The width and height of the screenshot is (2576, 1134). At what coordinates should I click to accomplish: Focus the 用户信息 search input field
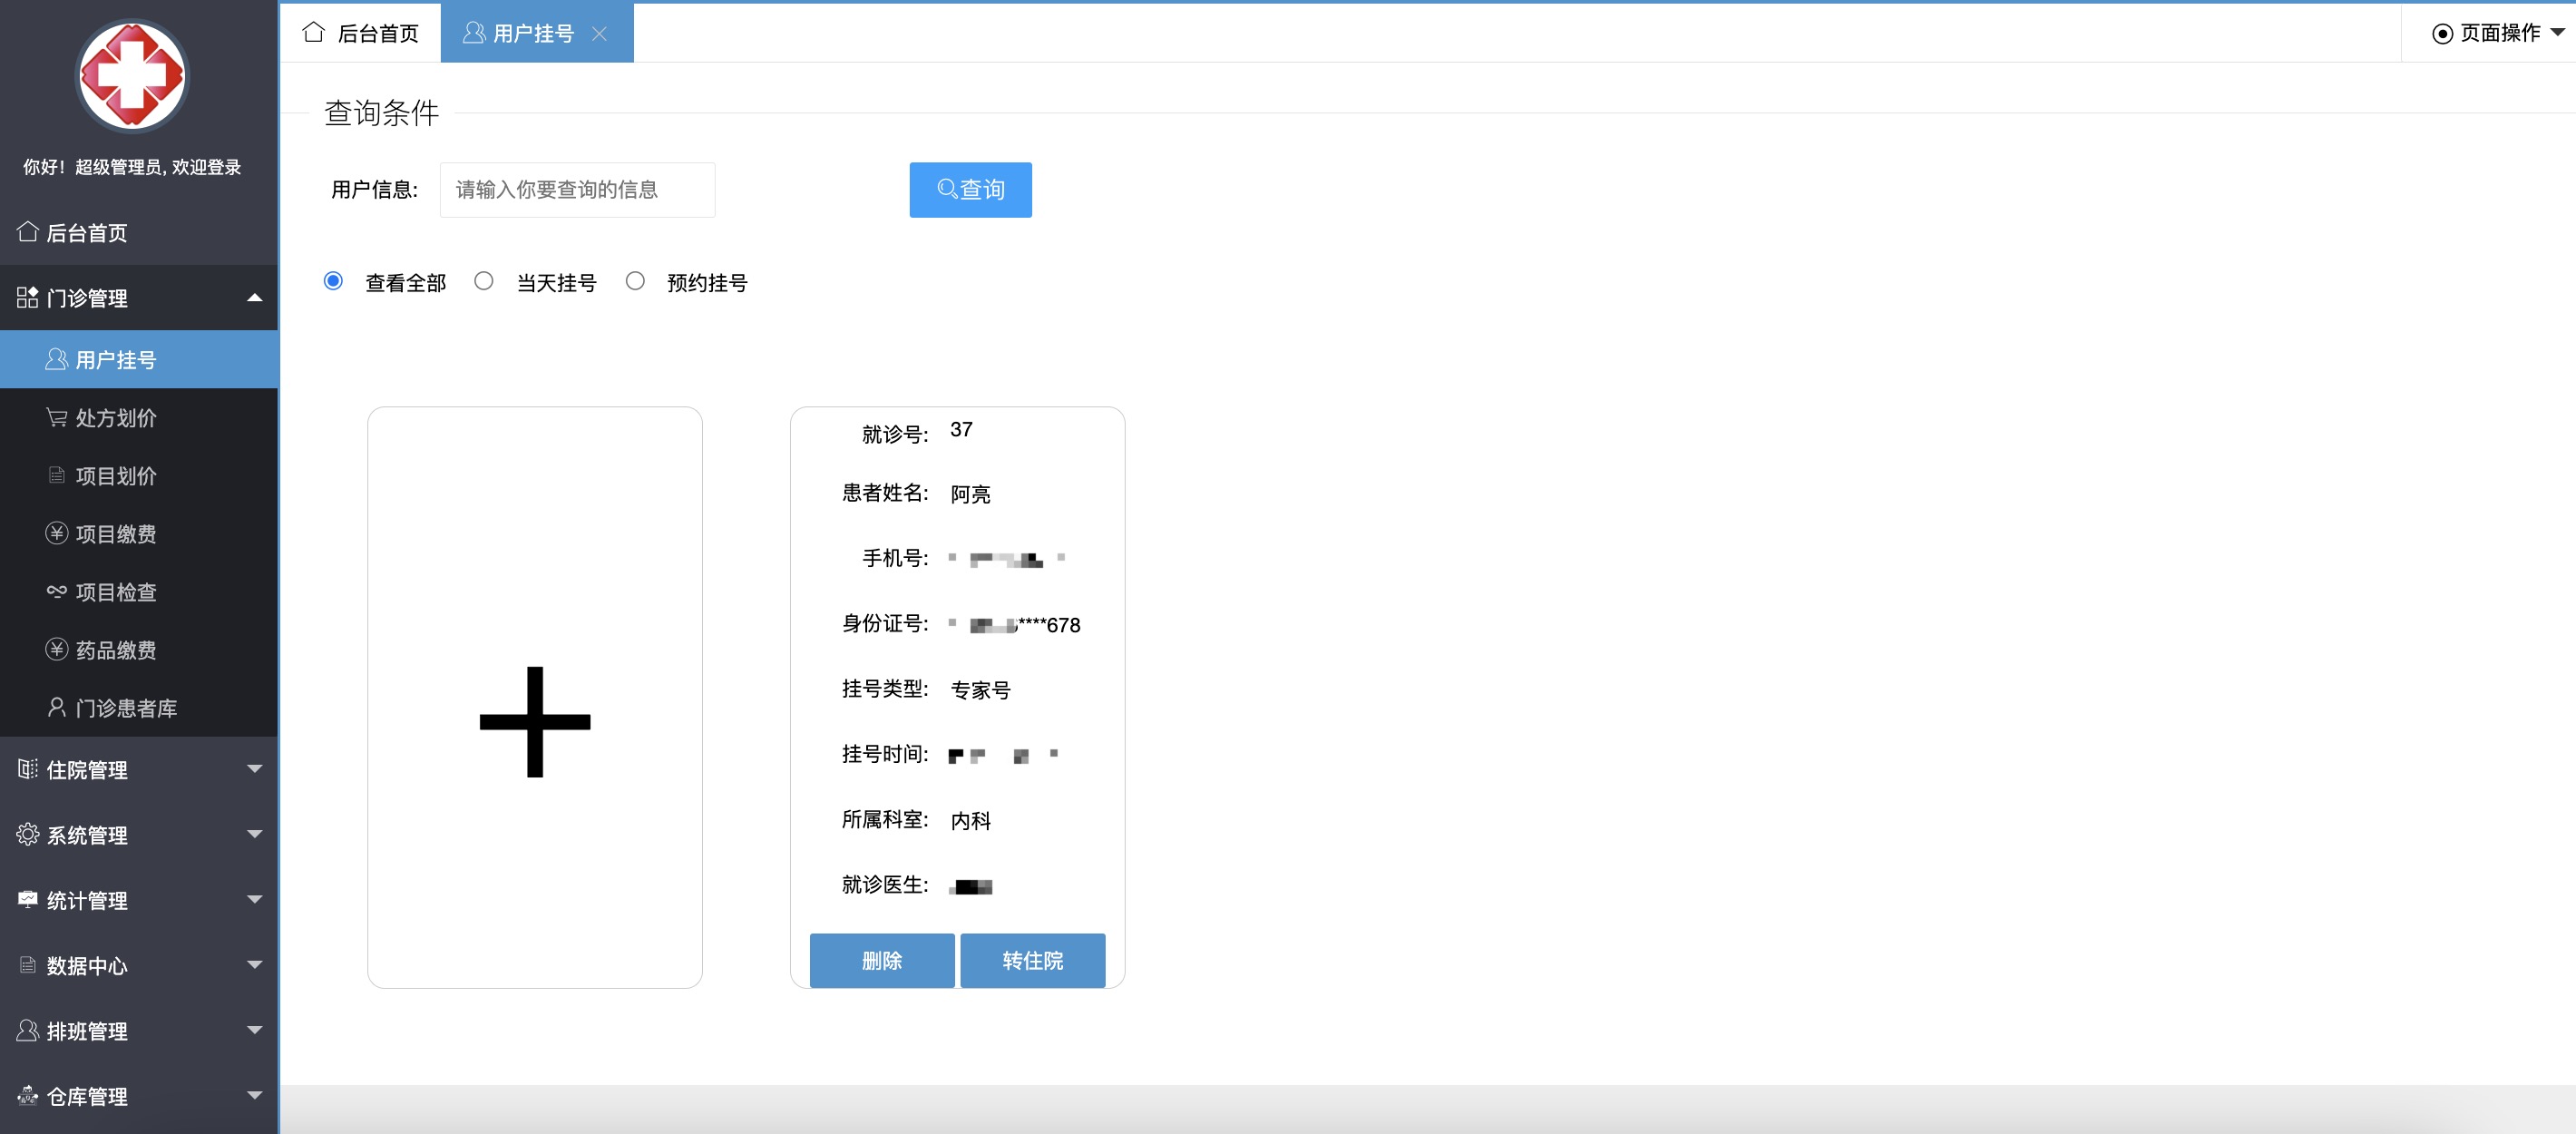(577, 189)
